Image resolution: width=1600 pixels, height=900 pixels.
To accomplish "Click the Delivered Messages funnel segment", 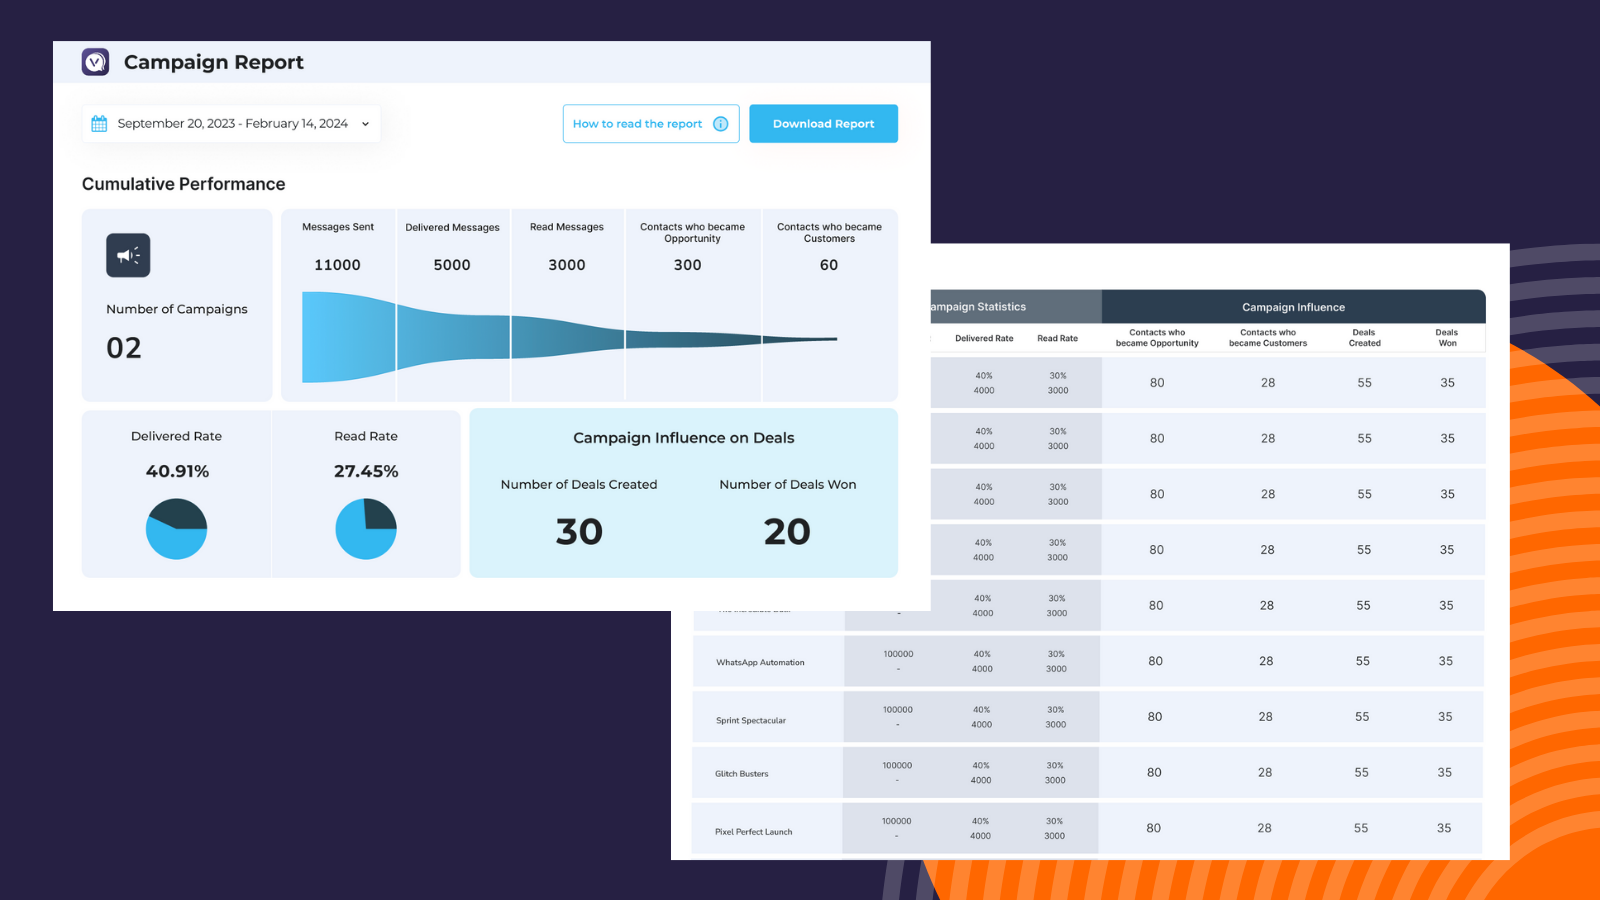I will [452, 337].
